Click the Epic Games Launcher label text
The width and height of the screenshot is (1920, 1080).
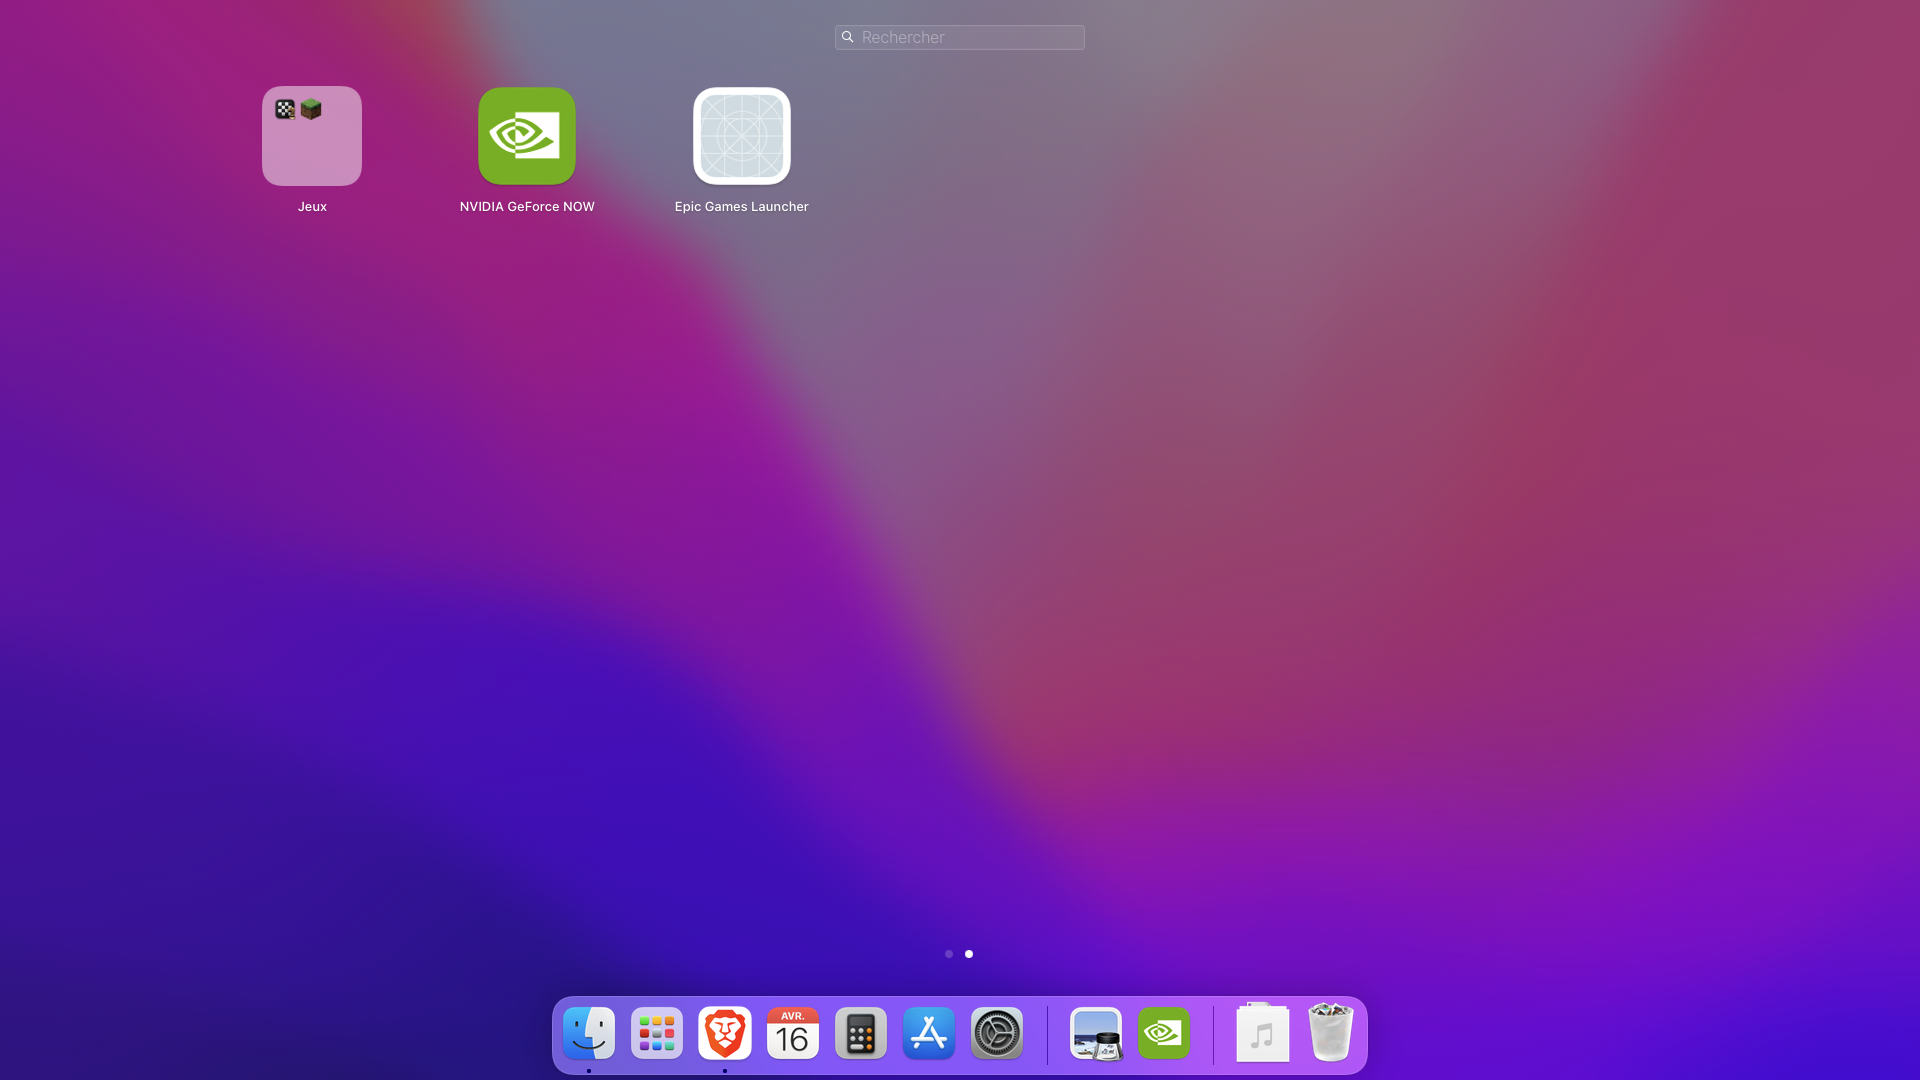(x=741, y=207)
